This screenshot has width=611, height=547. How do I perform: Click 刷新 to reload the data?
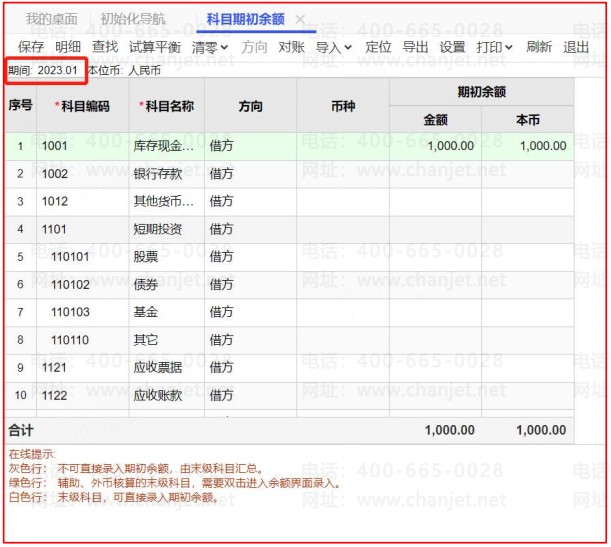click(x=539, y=47)
